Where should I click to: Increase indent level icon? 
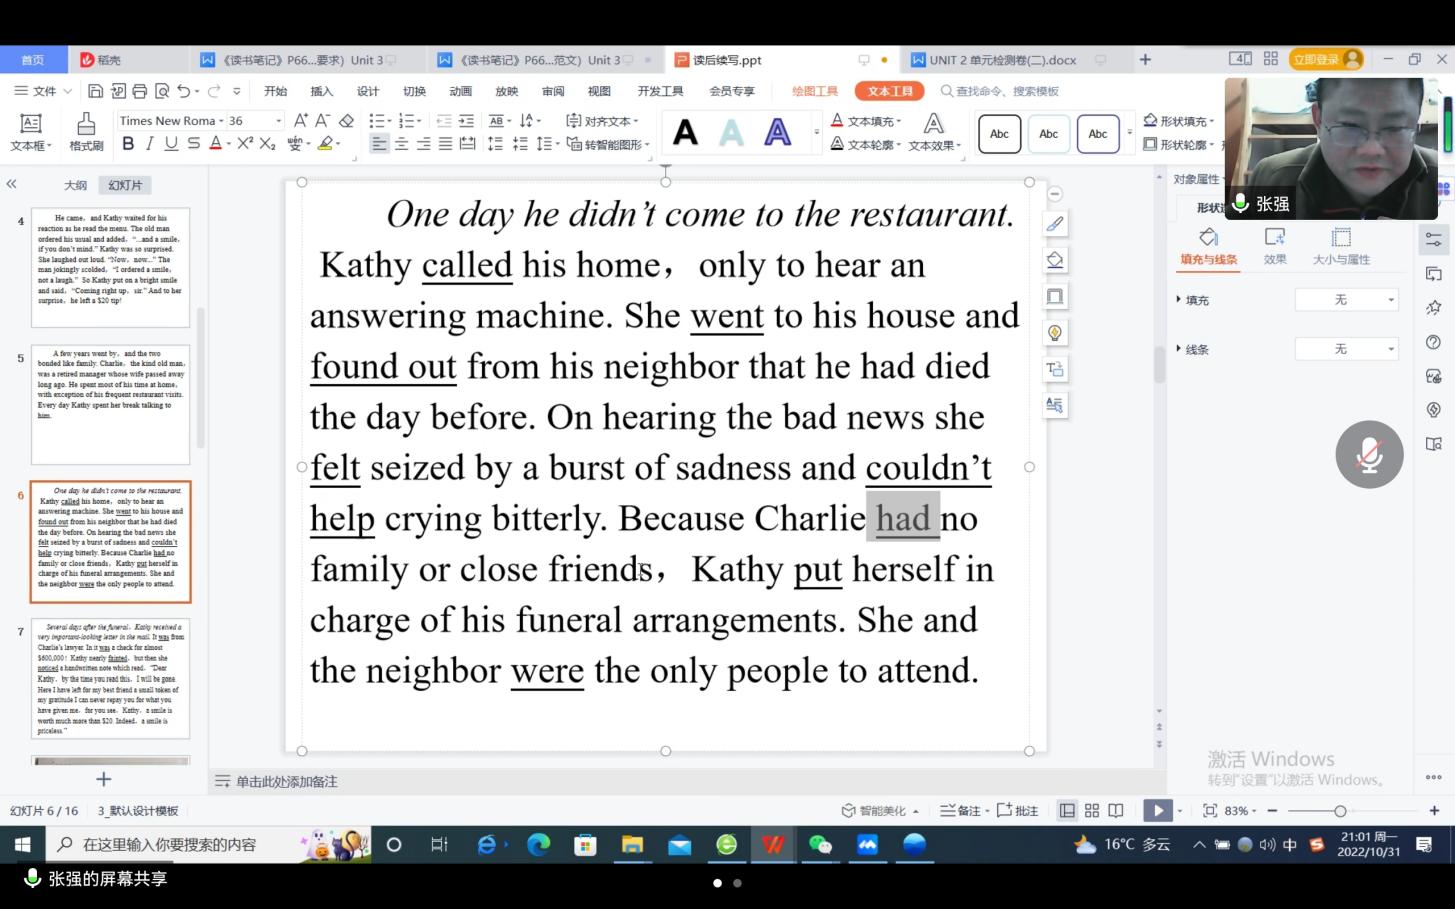[467, 121]
